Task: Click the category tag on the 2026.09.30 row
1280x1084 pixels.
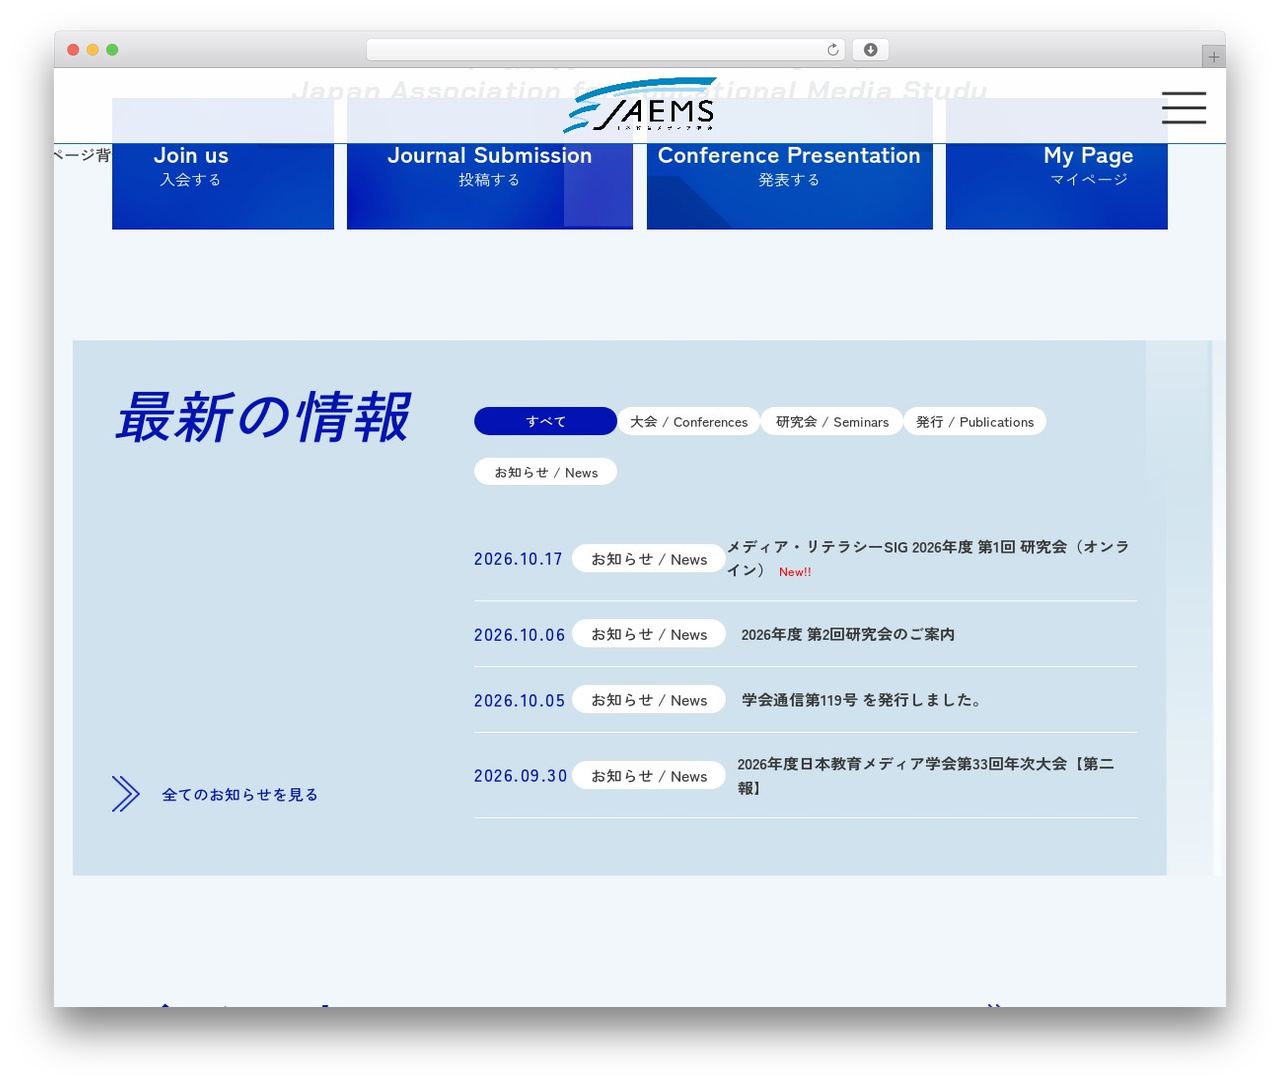Action: pyautogui.click(x=649, y=776)
